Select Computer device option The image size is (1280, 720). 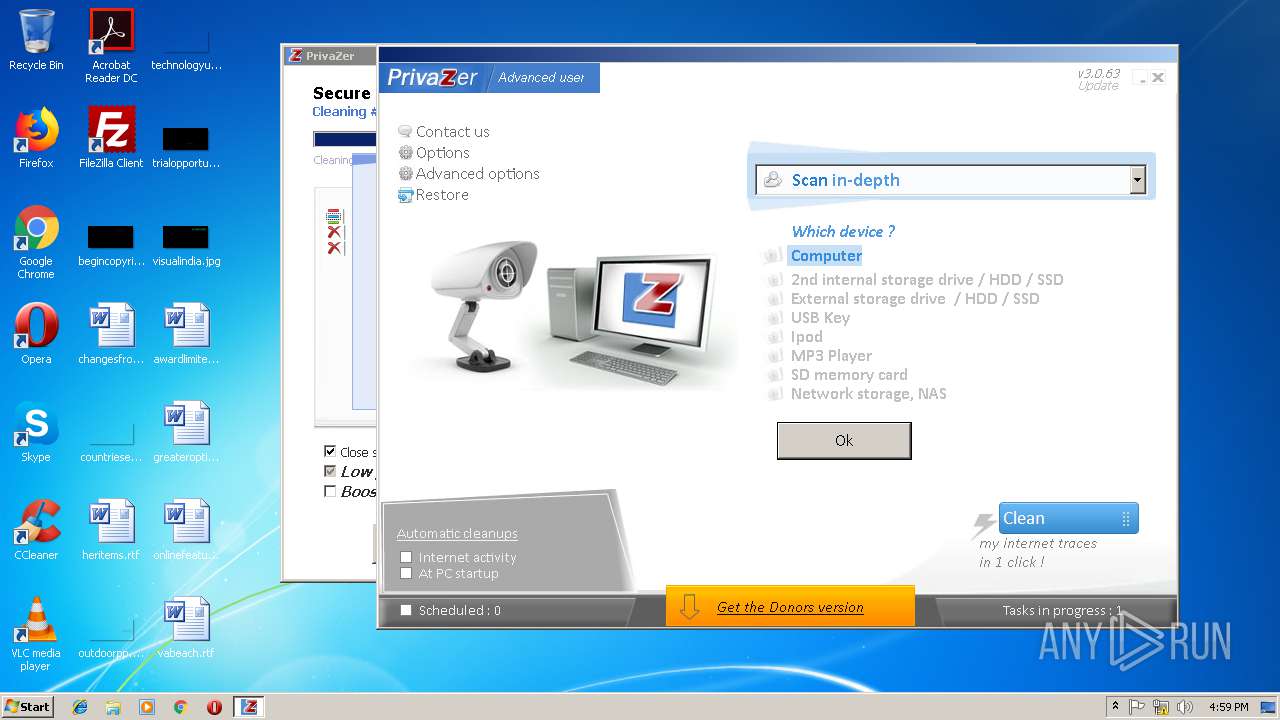(x=826, y=255)
